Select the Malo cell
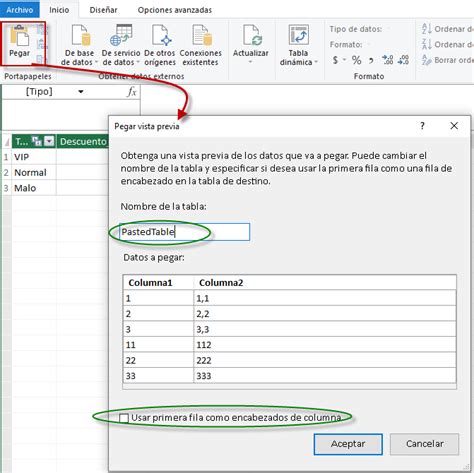The image size is (474, 473). pyautogui.click(x=34, y=188)
